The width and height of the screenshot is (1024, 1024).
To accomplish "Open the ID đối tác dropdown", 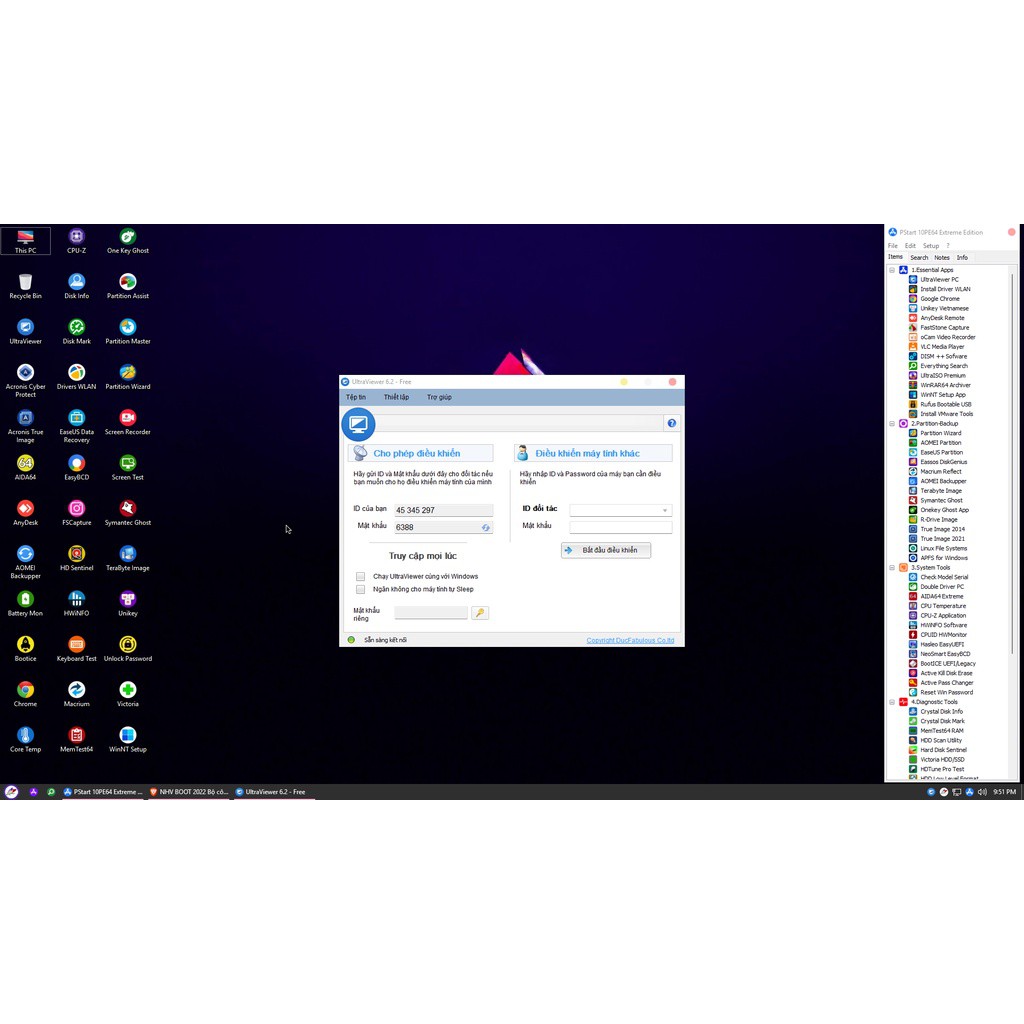I will (x=662, y=509).
